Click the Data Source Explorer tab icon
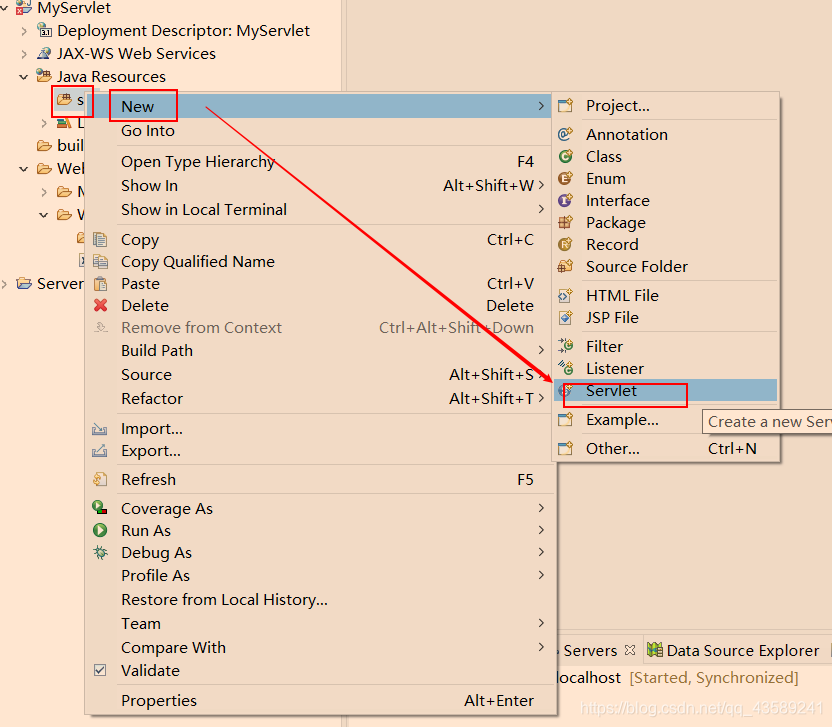Viewport: 832px width, 727px height. point(655,650)
